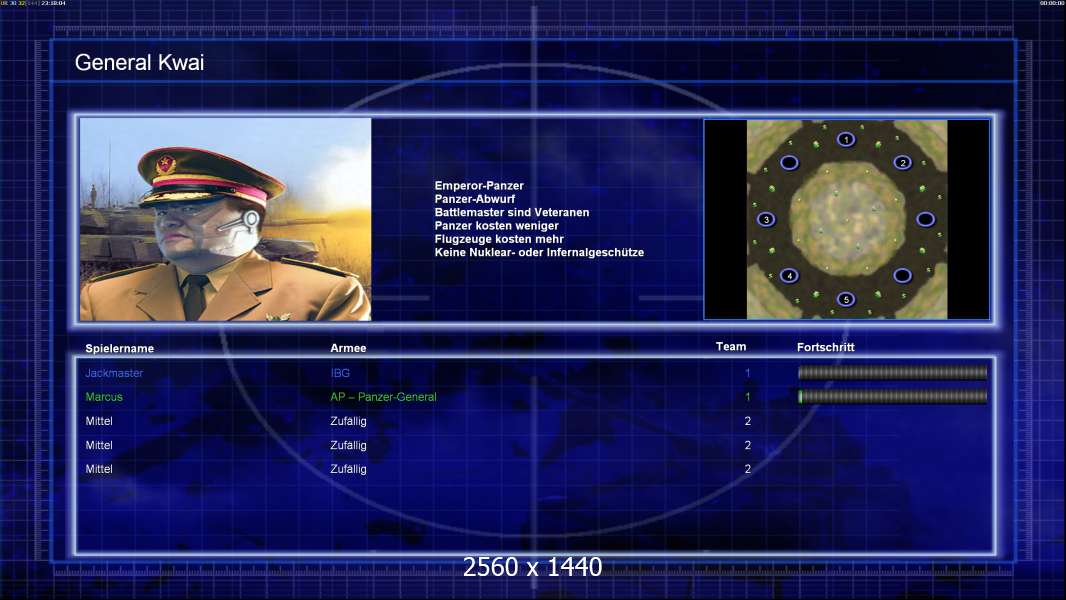Select start position 5 on the map
The height and width of the screenshot is (600, 1066).
click(846, 299)
